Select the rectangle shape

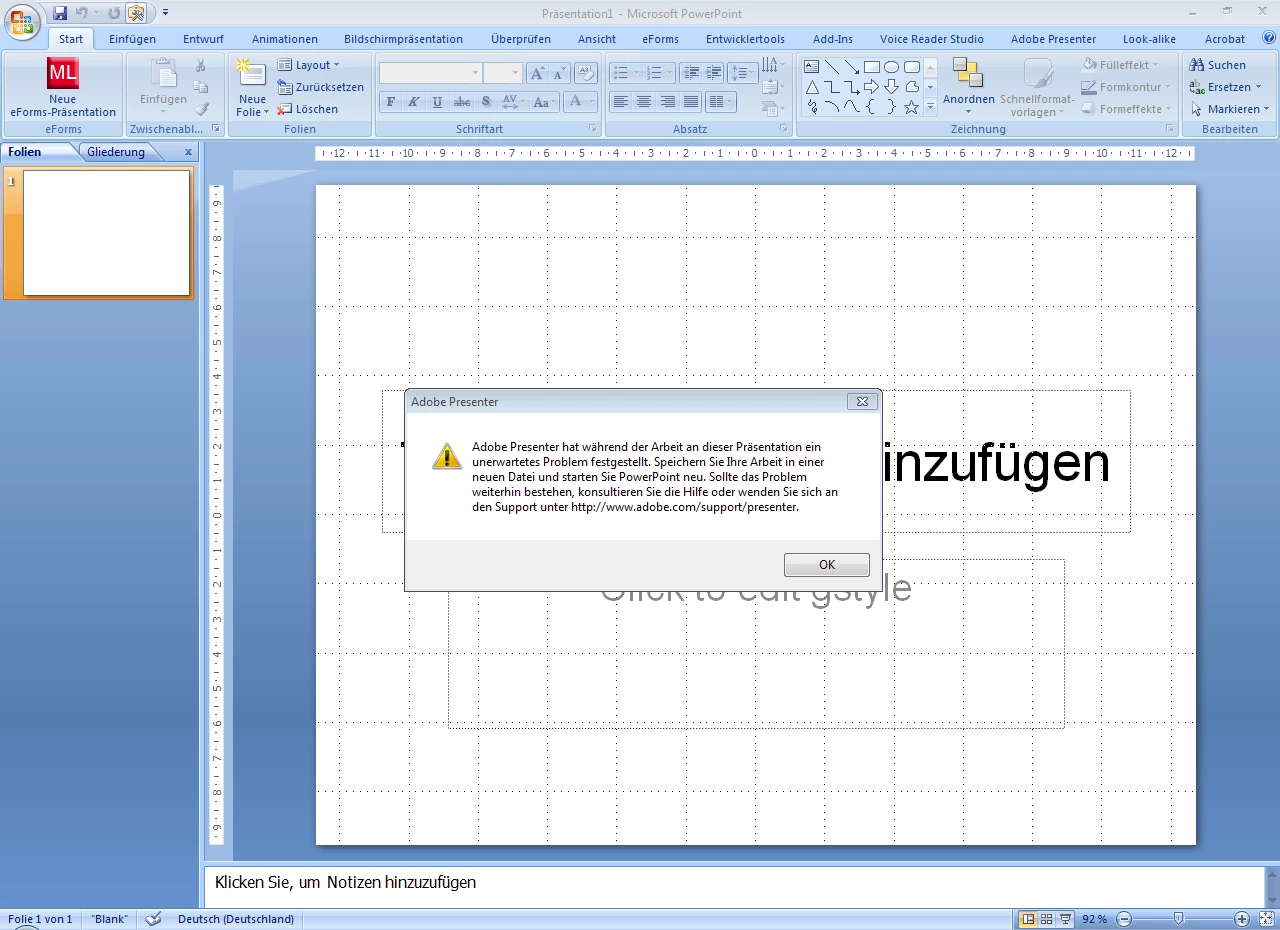tap(872, 67)
